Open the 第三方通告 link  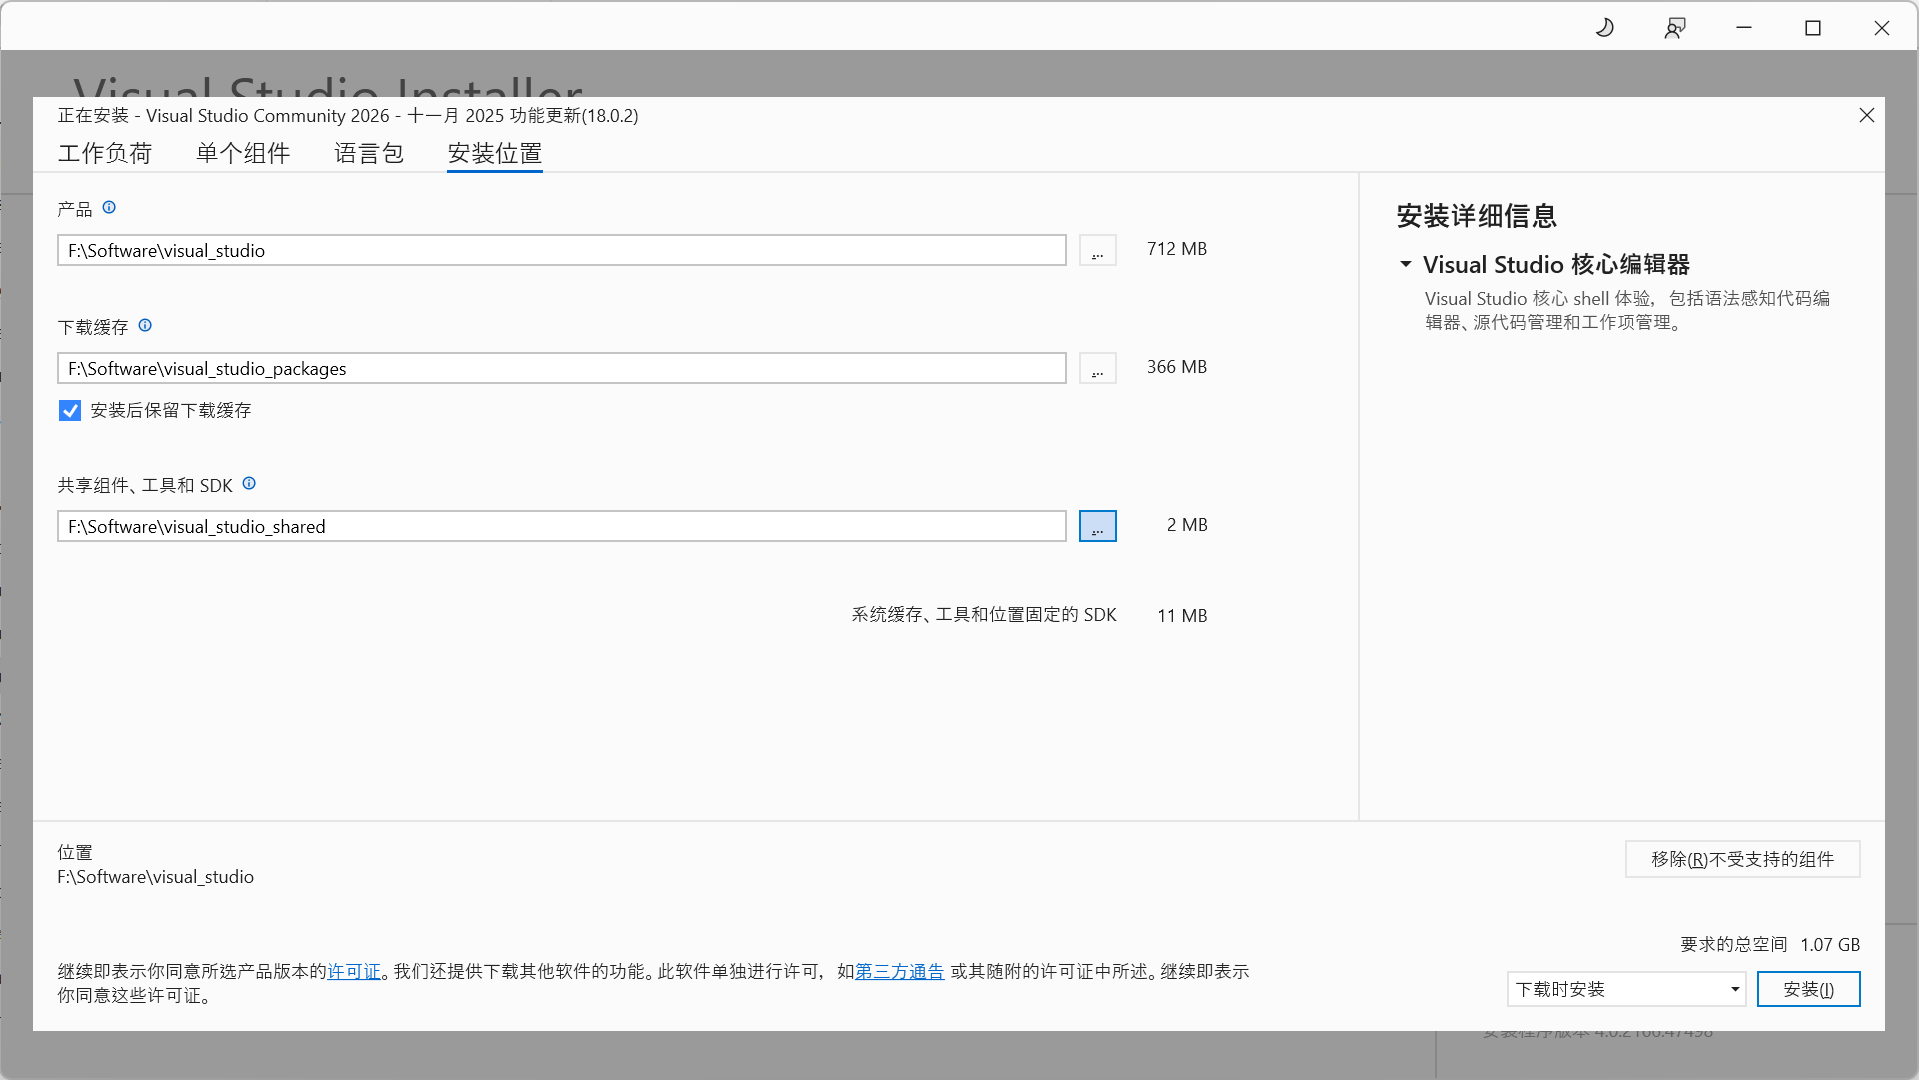(899, 972)
